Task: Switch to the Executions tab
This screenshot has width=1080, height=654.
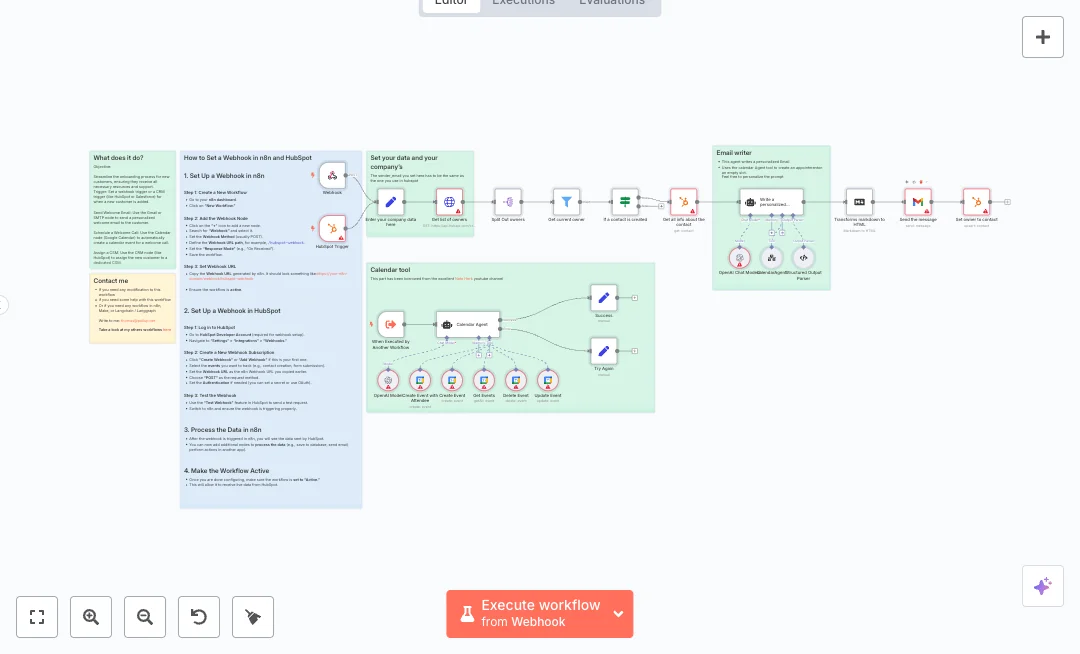Action: coord(523,3)
